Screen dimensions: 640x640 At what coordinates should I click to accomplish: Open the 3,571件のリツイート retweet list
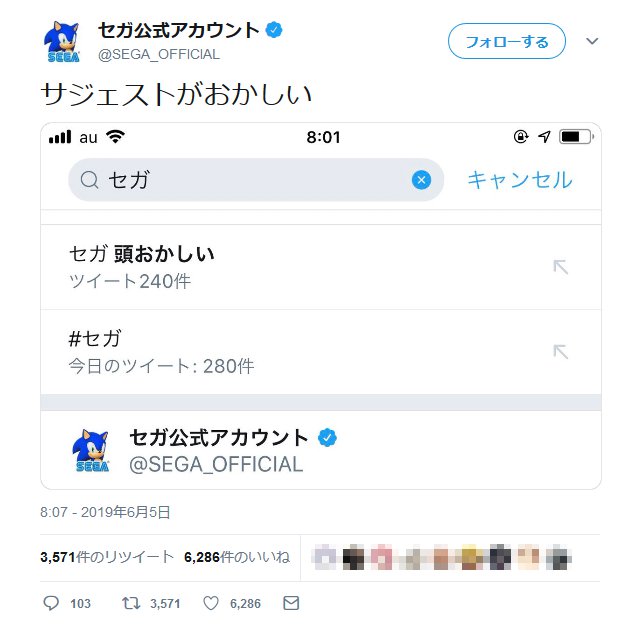[107, 557]
